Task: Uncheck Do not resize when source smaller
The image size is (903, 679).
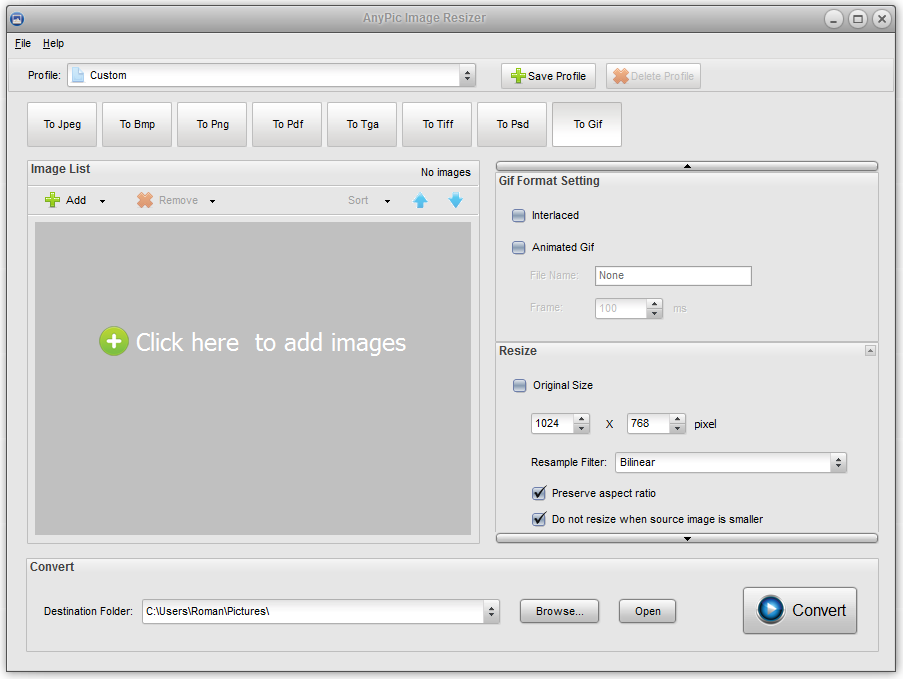Action: click(x=539, y=519)
